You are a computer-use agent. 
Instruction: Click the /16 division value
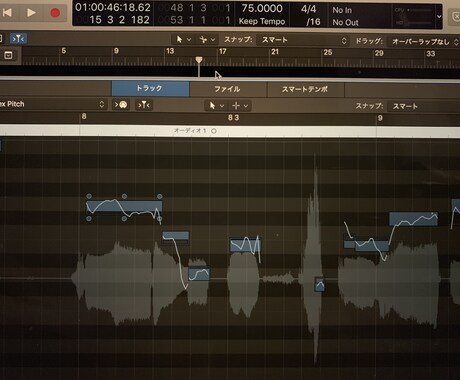click(313, 22)
